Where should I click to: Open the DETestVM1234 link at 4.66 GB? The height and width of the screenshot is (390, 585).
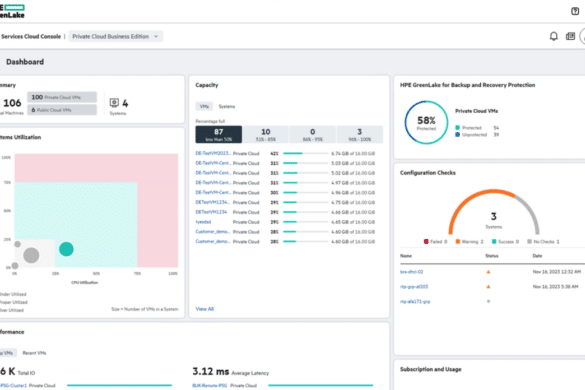point(211,212)
